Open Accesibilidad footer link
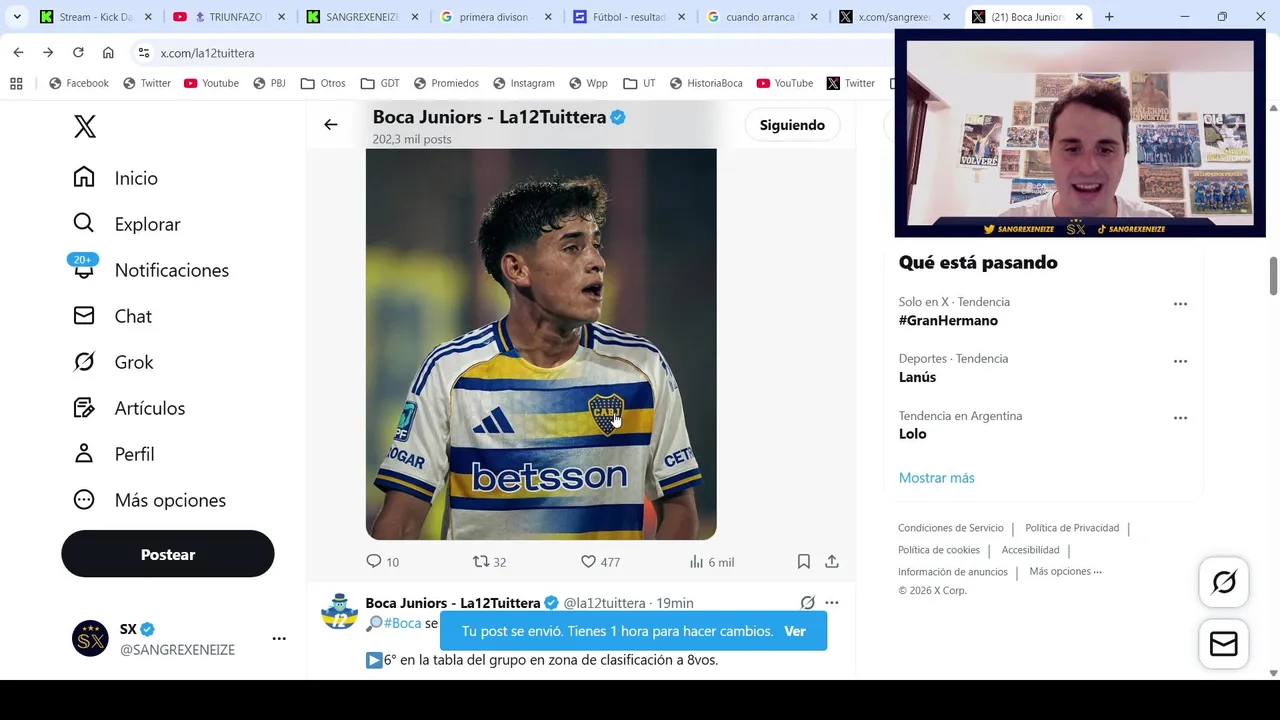Image resolution: width=1280 pixels, height=720 pixels. click(x=1030, y=550)
